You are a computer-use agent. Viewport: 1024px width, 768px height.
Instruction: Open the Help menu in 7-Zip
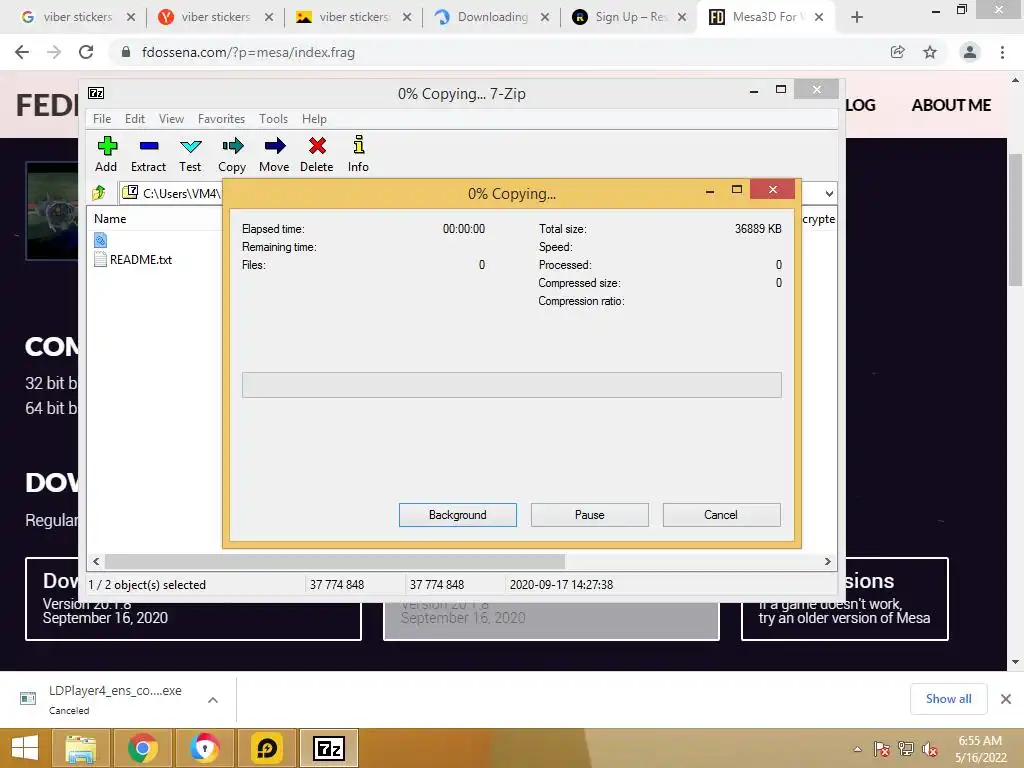point(314,119)
